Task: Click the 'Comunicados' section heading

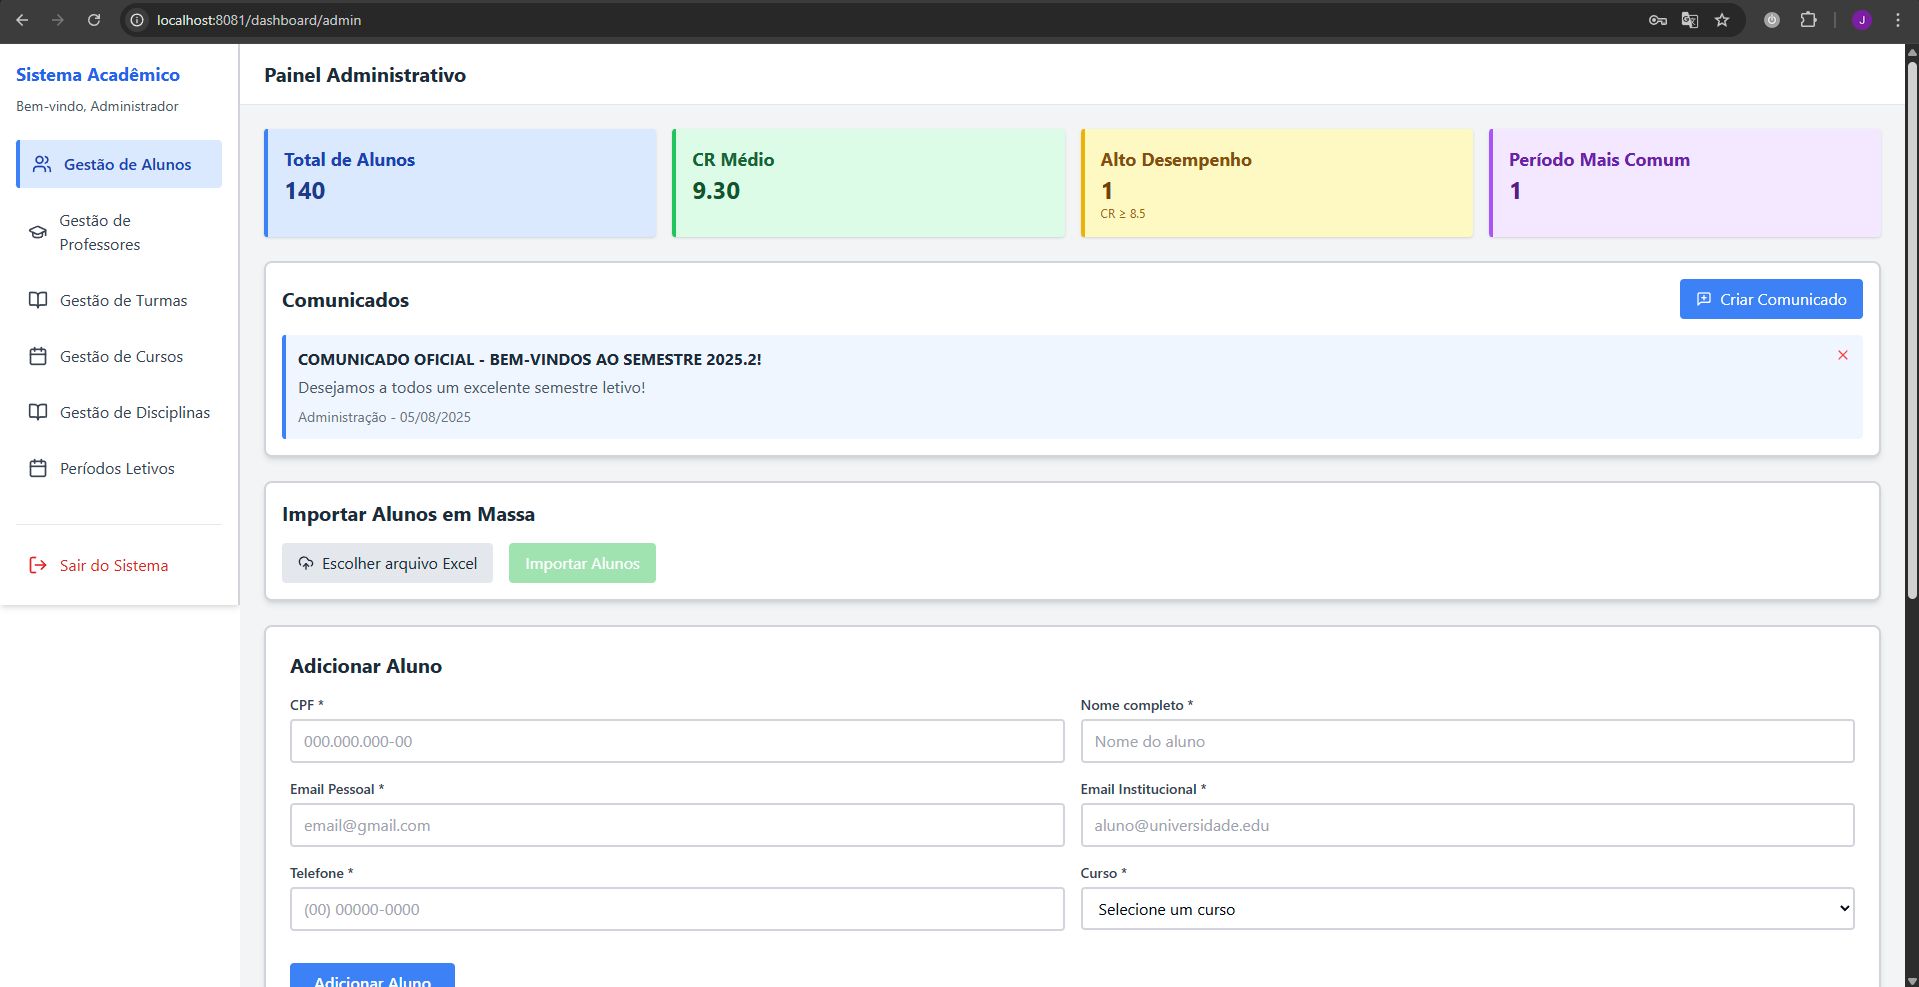Action: 345,300
